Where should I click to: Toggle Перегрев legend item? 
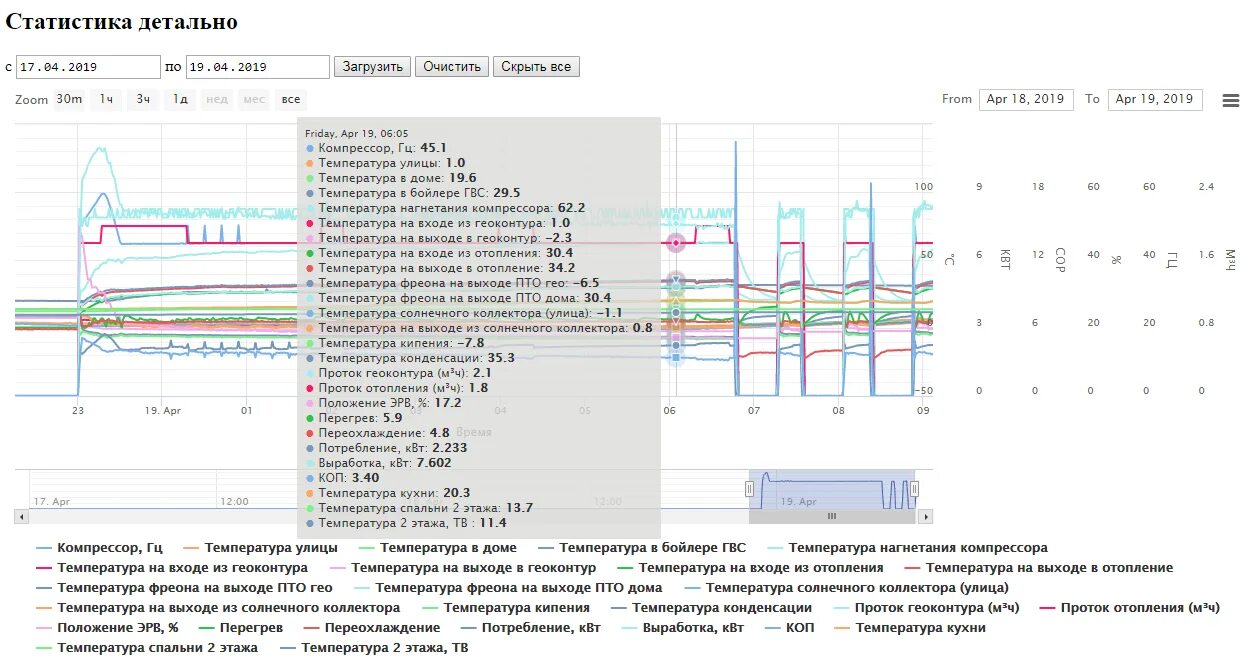tap(241, 628)
